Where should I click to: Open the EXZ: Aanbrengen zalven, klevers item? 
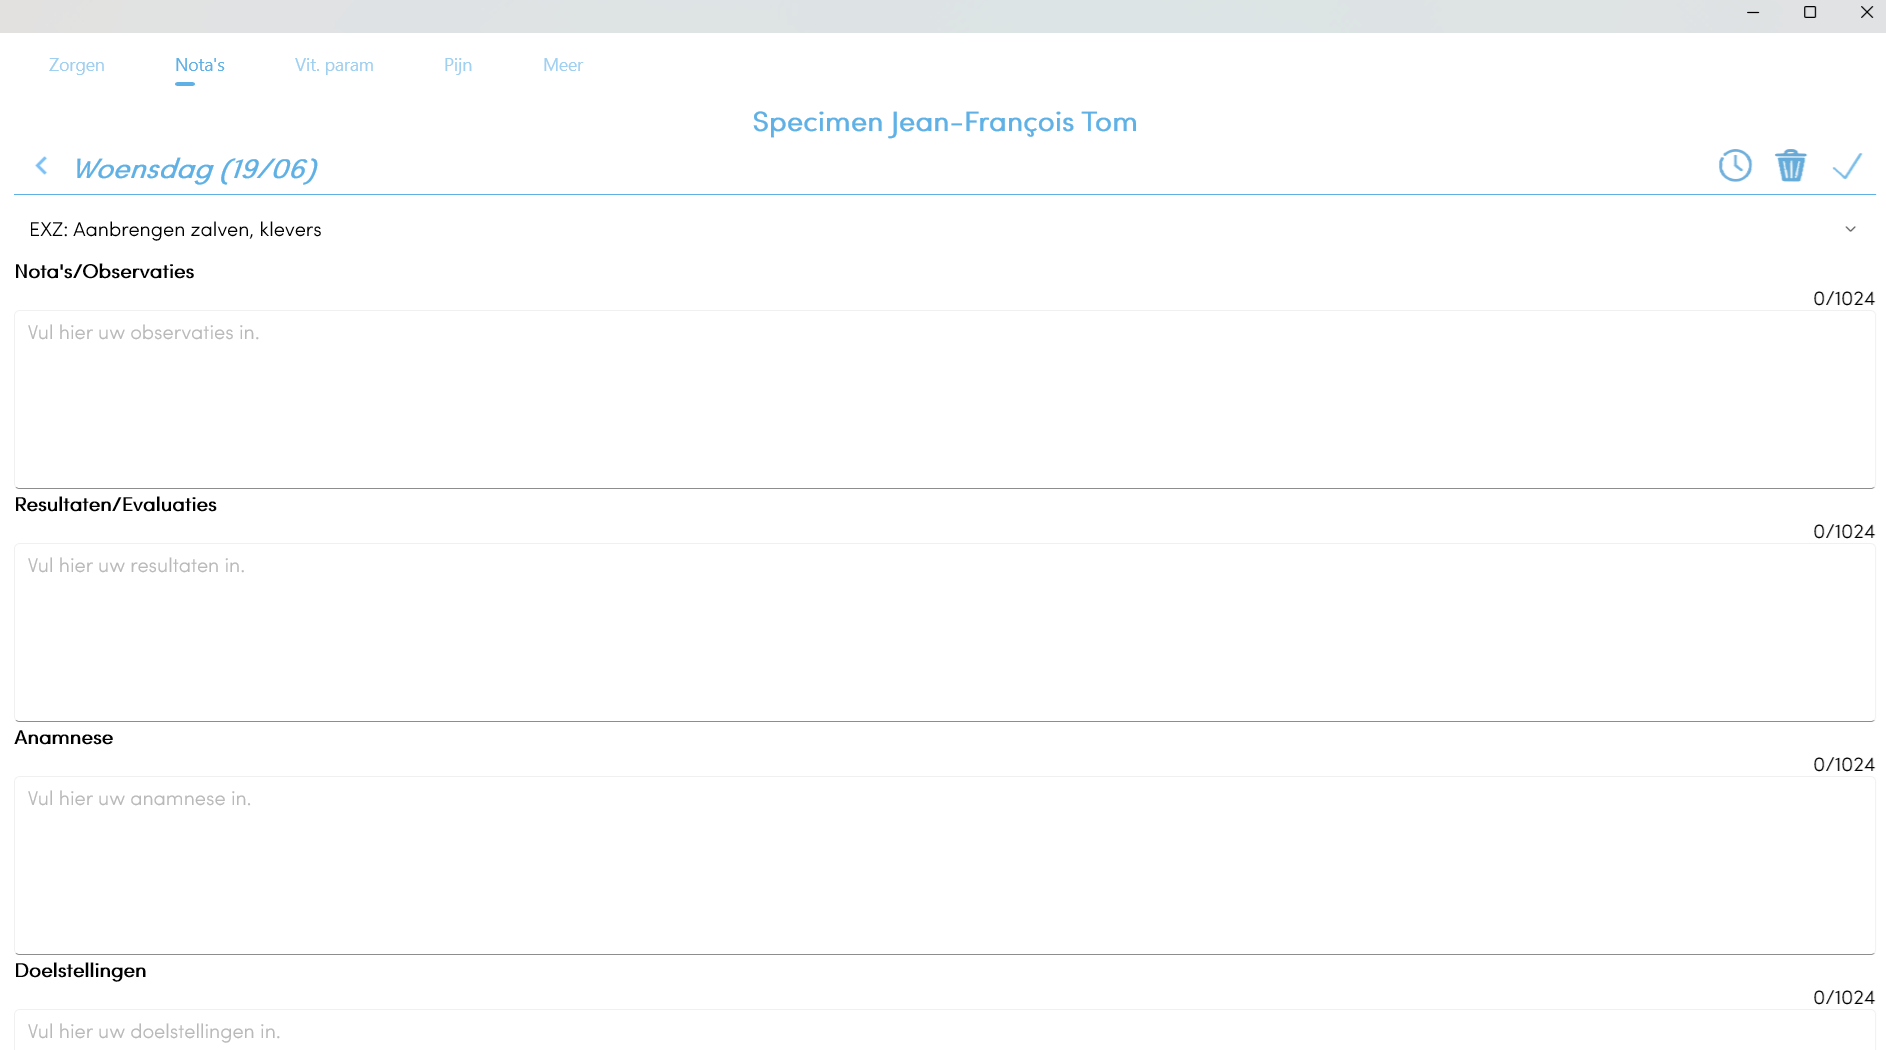(x=176, y=229)
